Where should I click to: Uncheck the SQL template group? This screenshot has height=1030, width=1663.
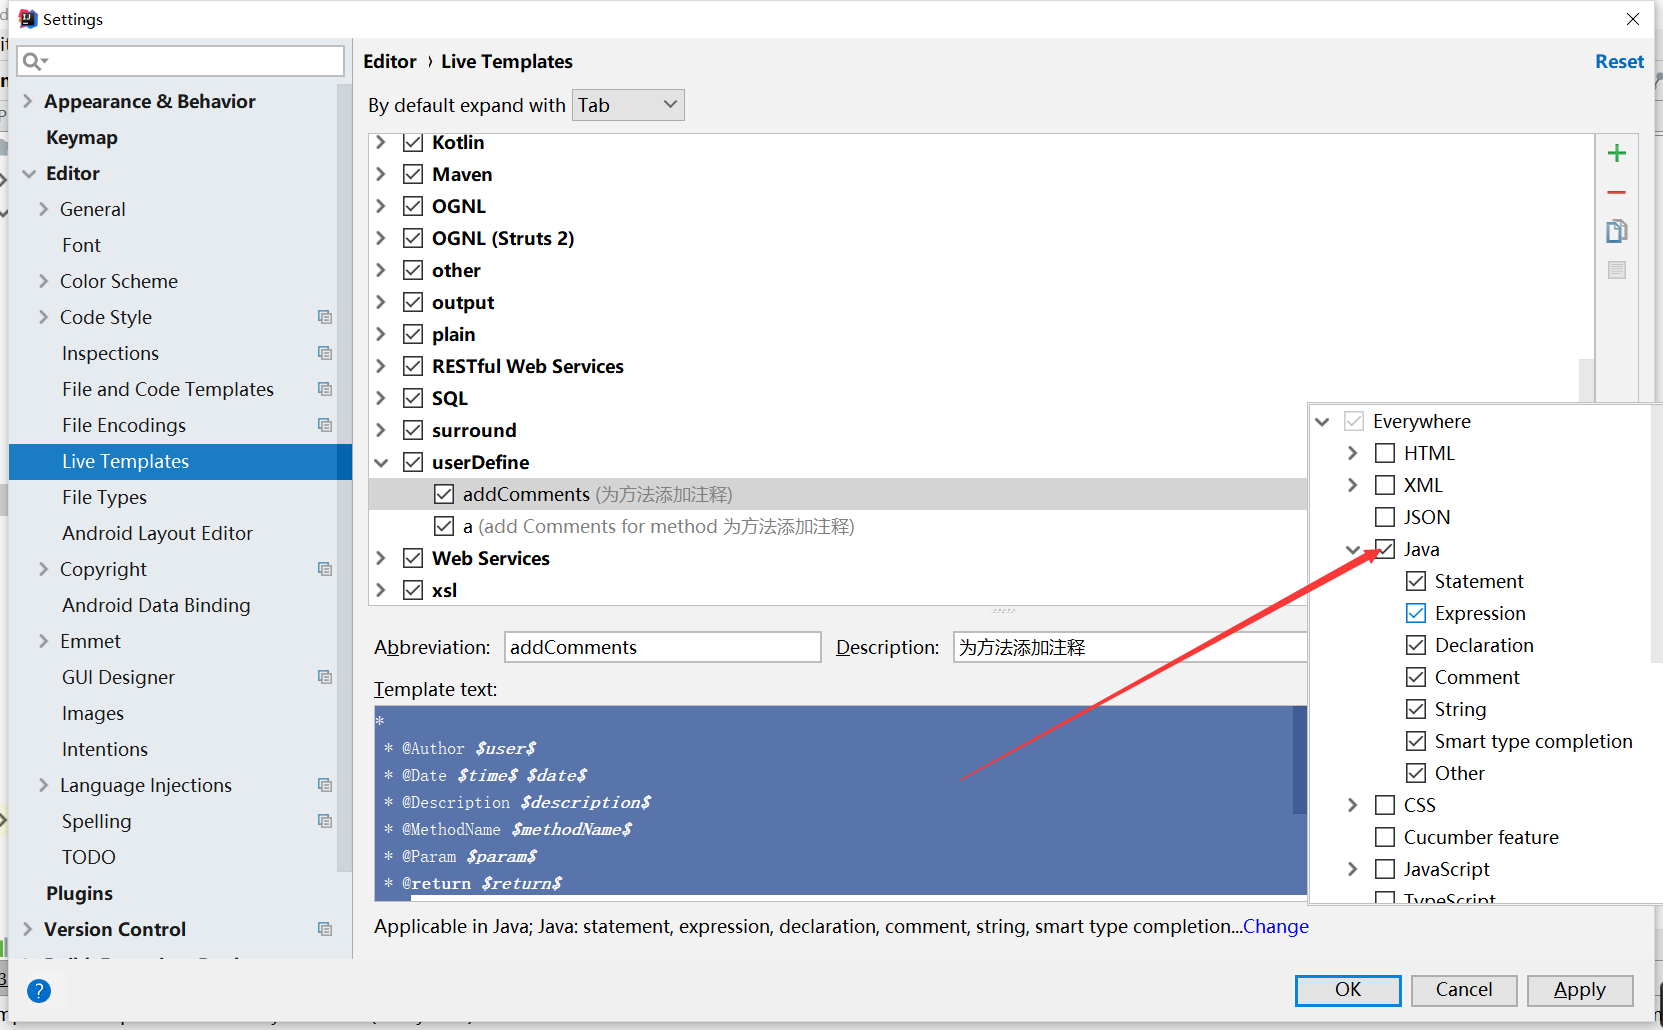tap(413, 398)
